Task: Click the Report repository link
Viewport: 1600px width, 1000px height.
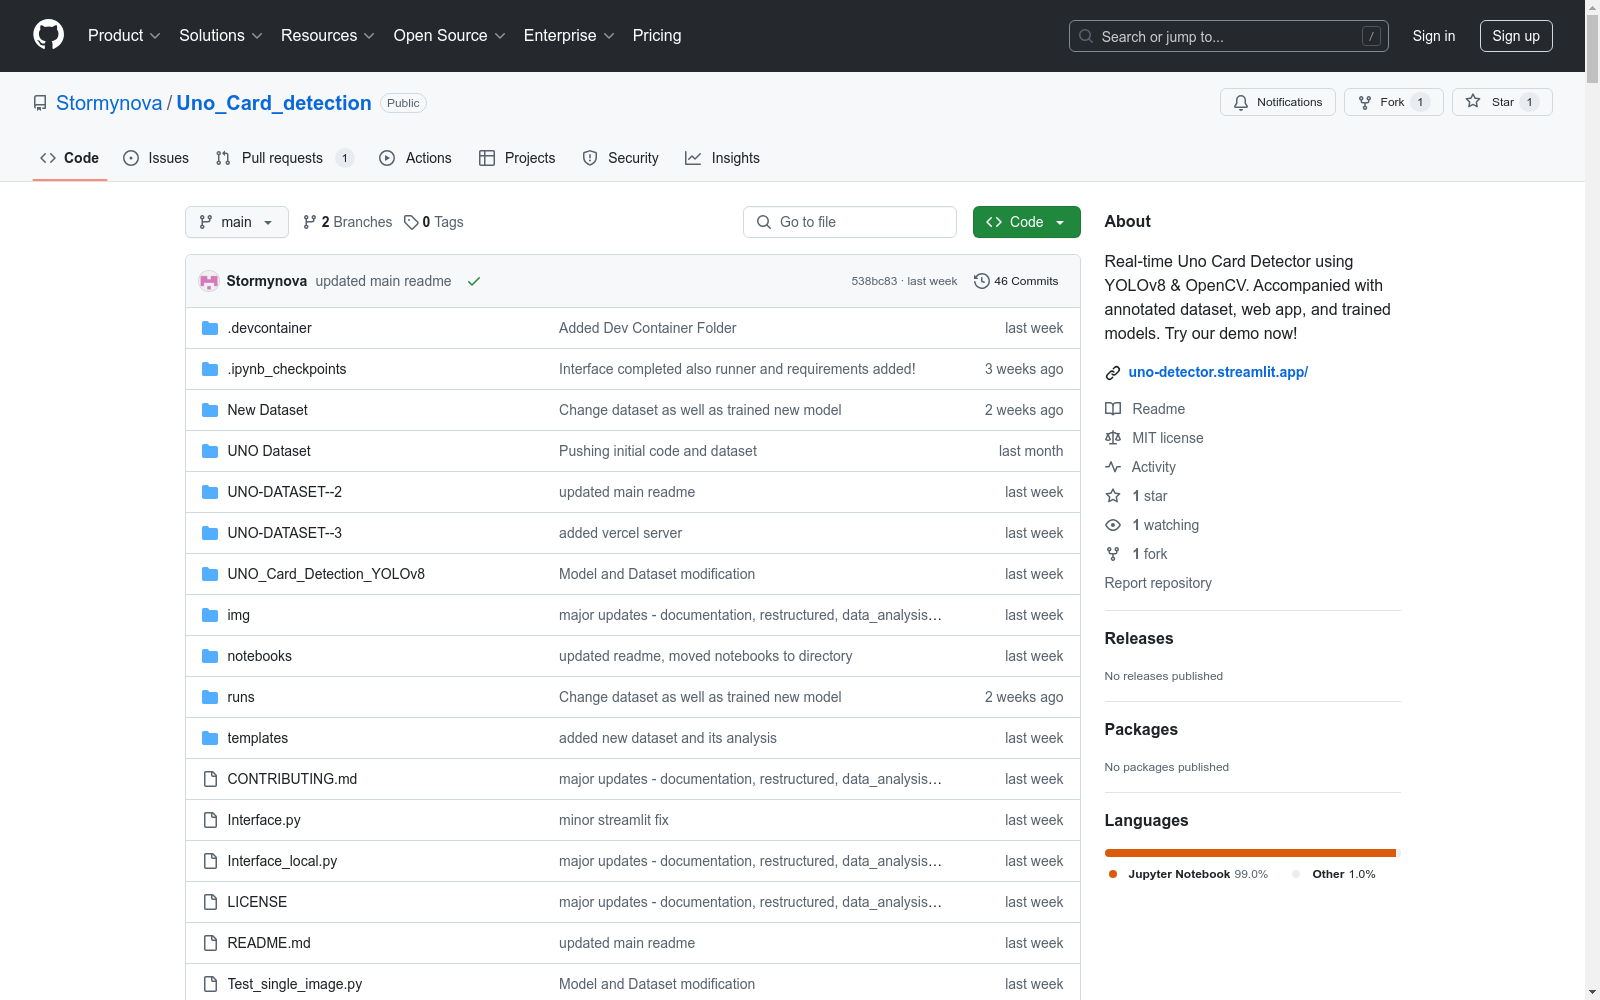Action: [1158, 583]
